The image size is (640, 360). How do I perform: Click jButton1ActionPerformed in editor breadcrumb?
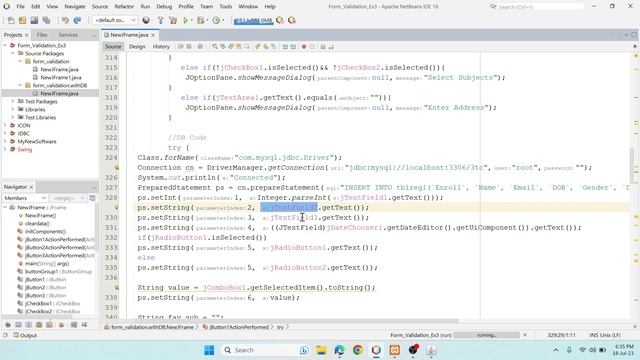coord(239,327)
